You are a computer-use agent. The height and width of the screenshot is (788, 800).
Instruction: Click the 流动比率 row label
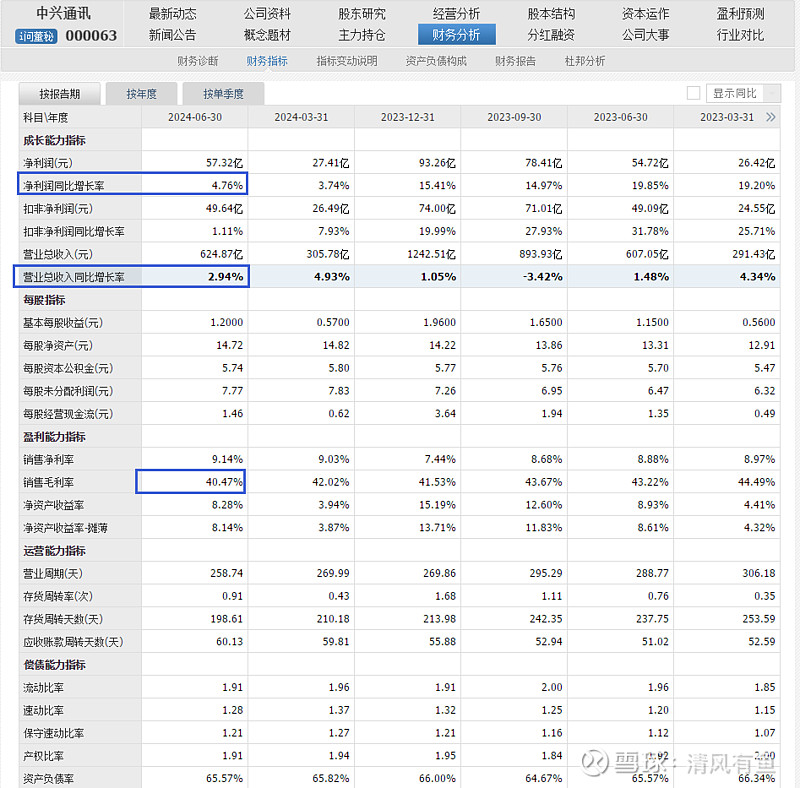pos(43,687)
